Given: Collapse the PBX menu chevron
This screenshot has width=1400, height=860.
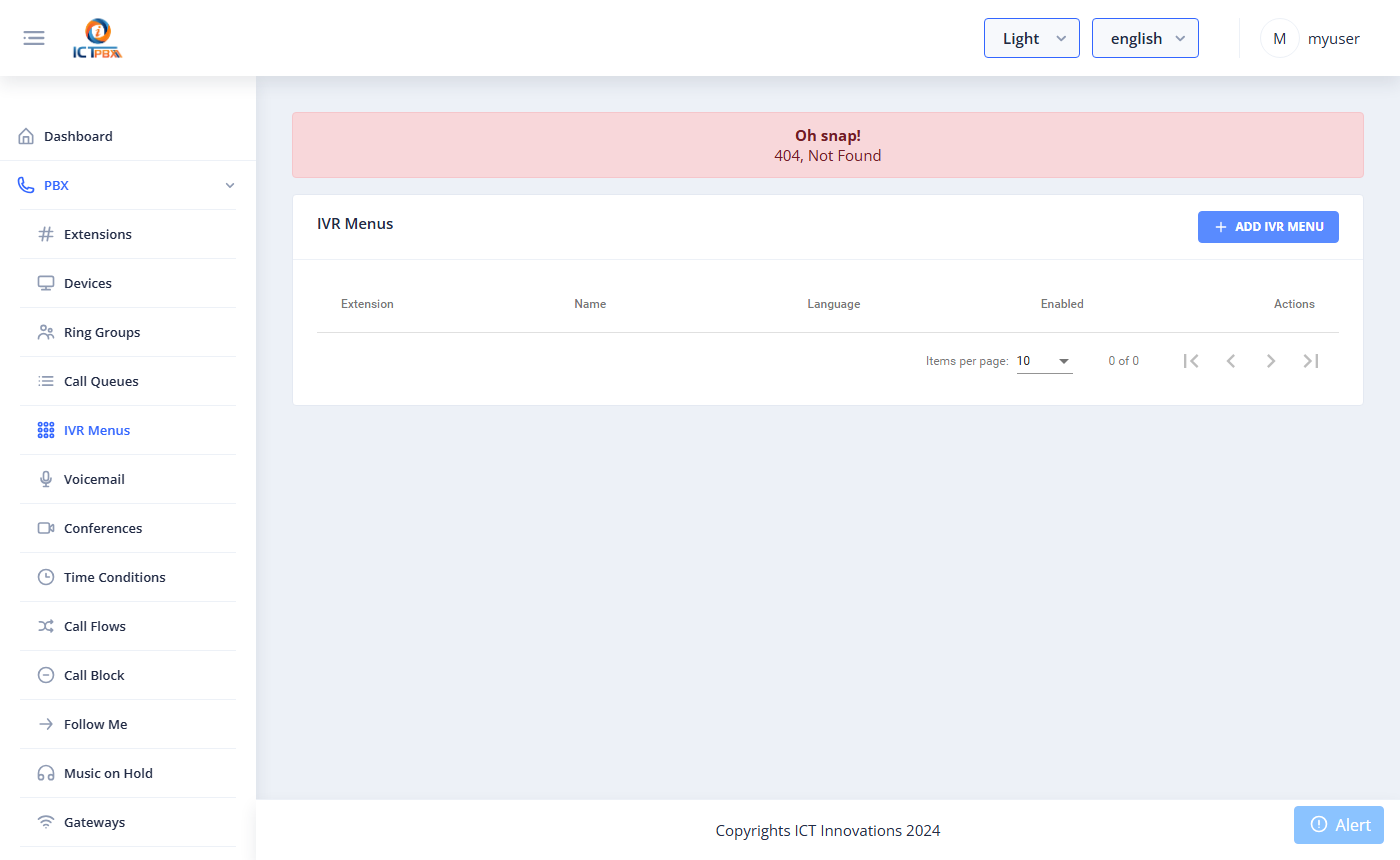Looking at the screenshot, I should pyautogui.click(x=230, y=185).
